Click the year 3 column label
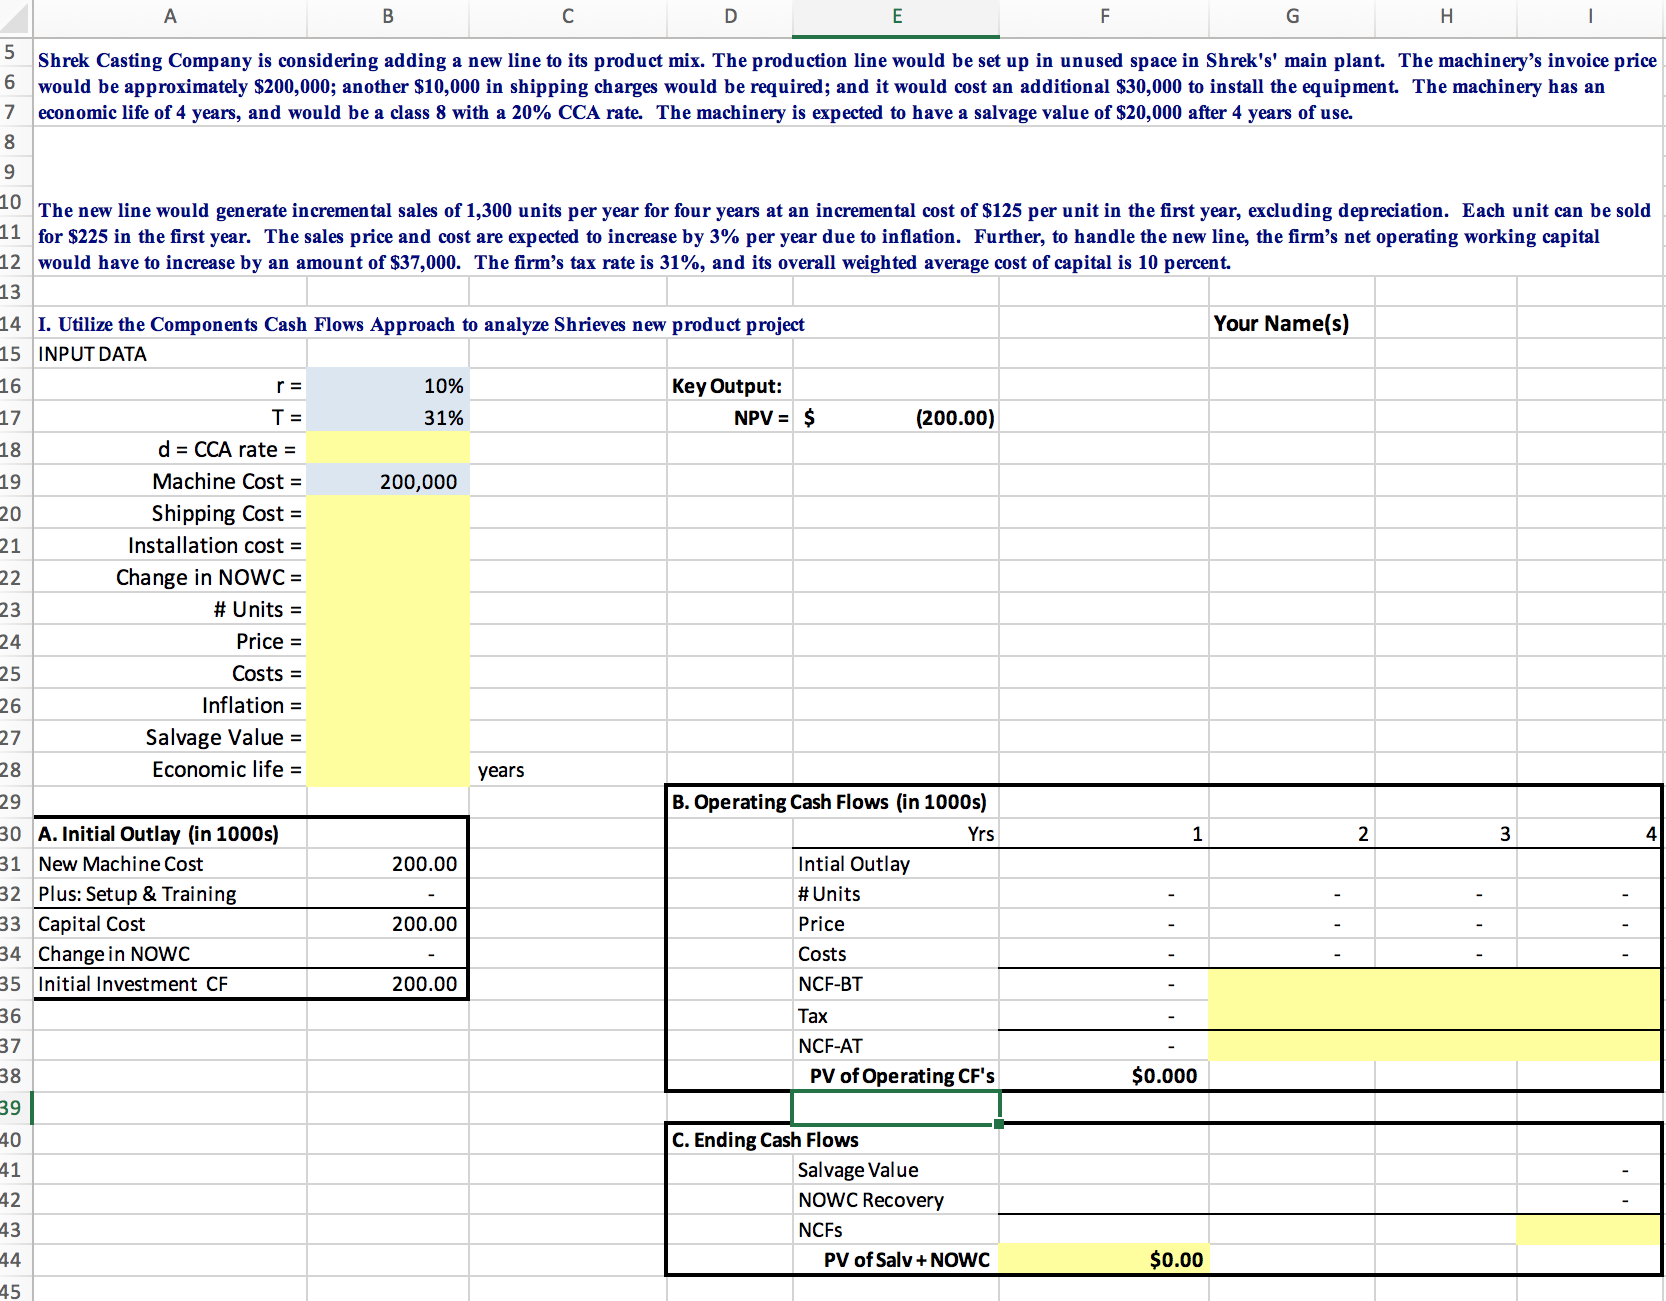Image resolution: width=1666 pixels, height=1301 pixels. point(1446,834)
